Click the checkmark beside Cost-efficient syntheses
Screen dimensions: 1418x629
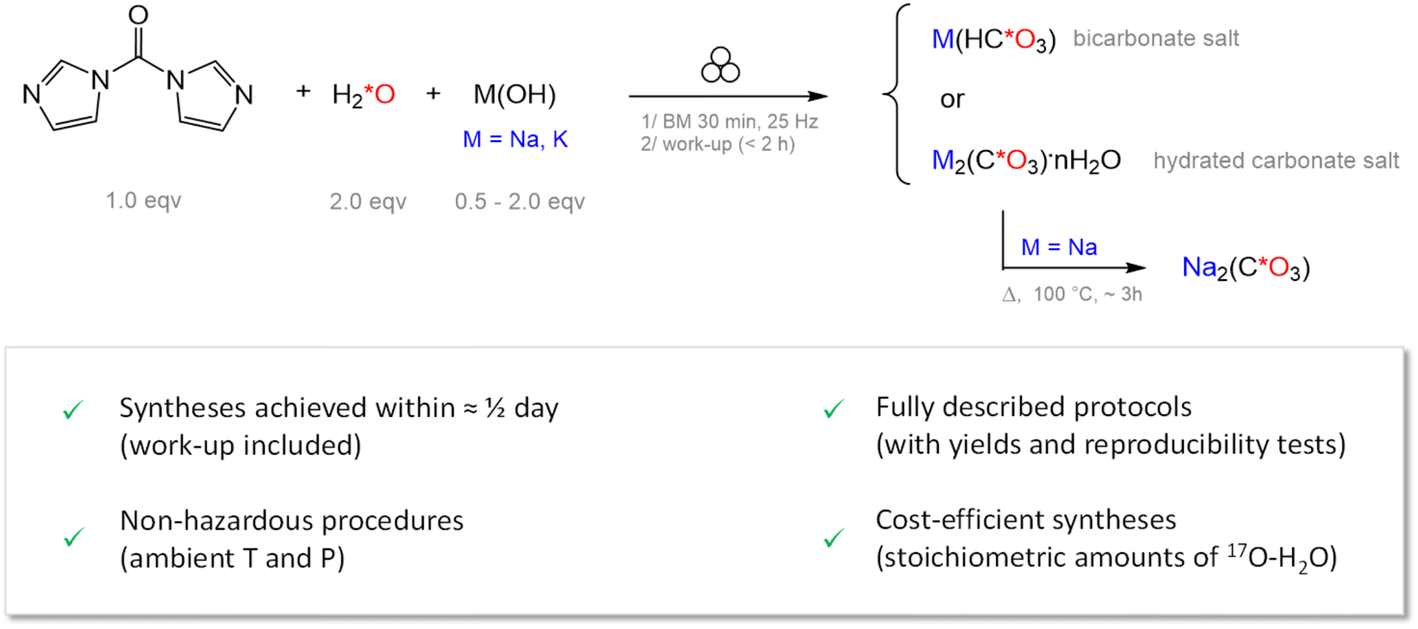[828, 539]
